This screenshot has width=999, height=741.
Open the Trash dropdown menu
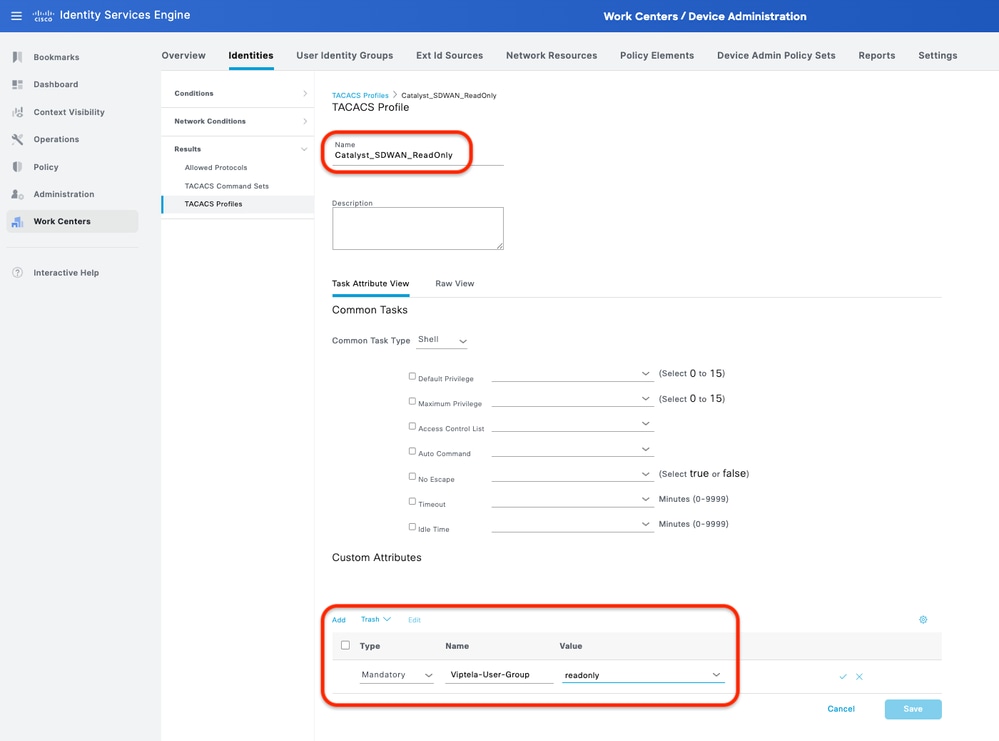(x=375, y=619)
